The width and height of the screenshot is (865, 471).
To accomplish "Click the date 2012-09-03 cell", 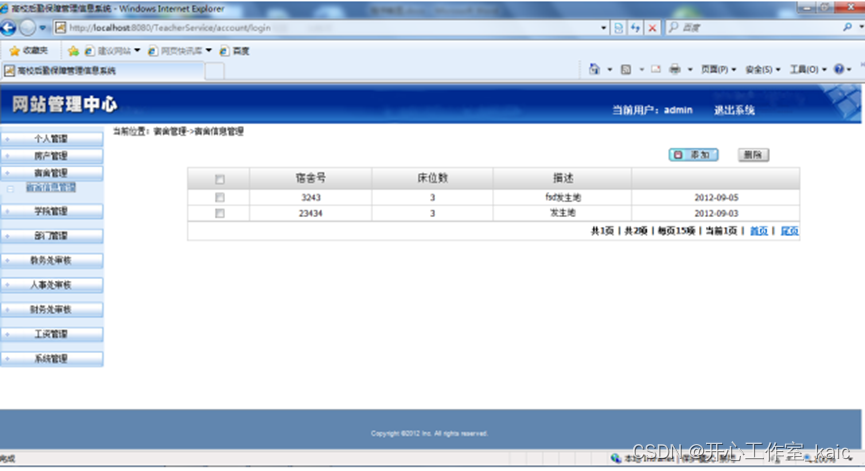I will click(x=716, y=213).
